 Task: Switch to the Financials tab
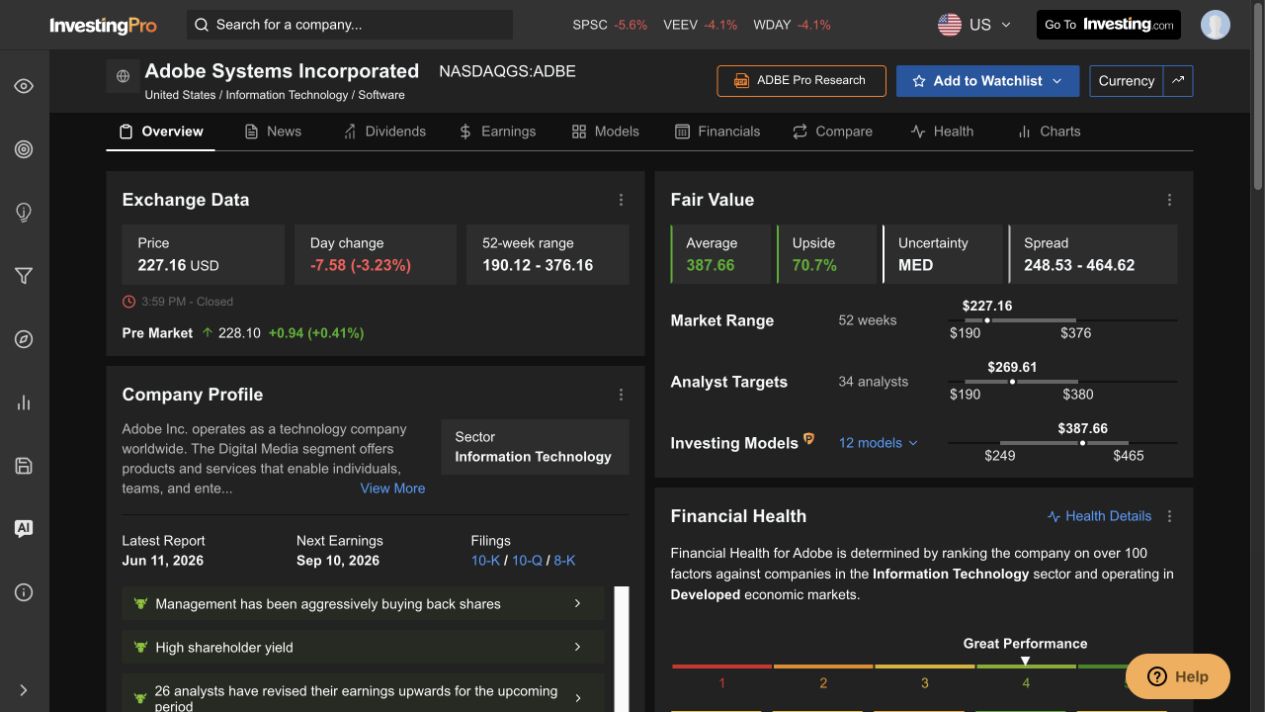[x=718, y=131]
